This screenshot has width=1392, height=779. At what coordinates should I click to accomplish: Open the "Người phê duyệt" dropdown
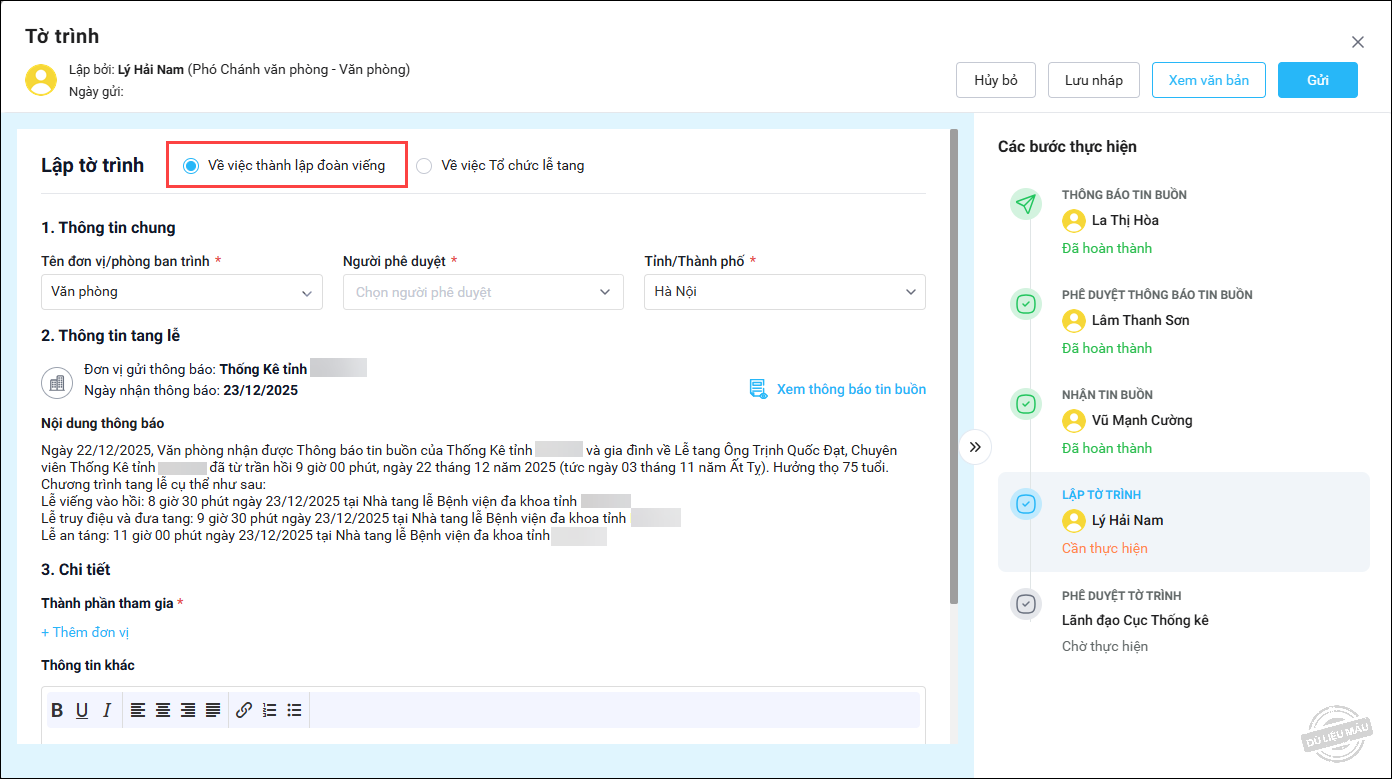click(x=483, y=292)
